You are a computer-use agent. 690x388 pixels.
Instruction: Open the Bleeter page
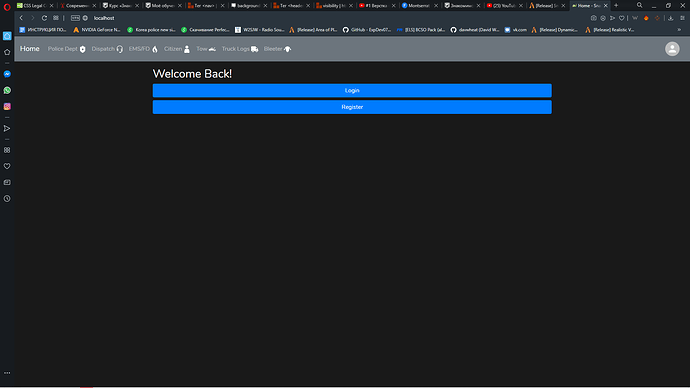(277, 49)
